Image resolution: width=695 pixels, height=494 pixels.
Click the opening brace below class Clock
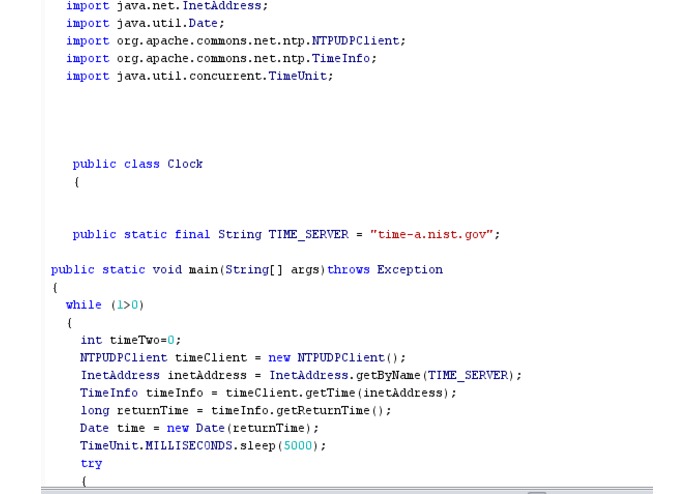pos(77,182)
